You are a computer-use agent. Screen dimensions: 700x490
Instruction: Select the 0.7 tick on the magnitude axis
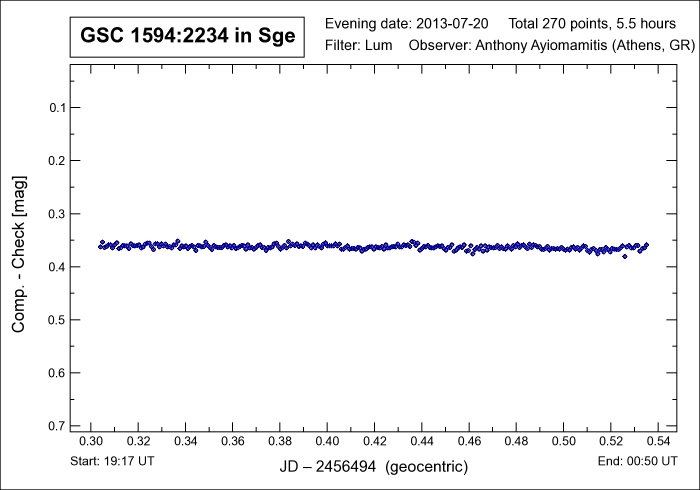(56, 426)
